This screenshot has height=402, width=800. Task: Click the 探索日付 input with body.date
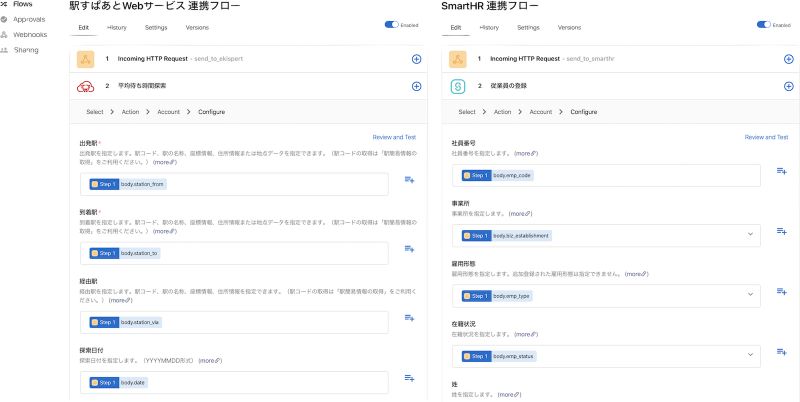pyautogui.click(x=234, y=383)
